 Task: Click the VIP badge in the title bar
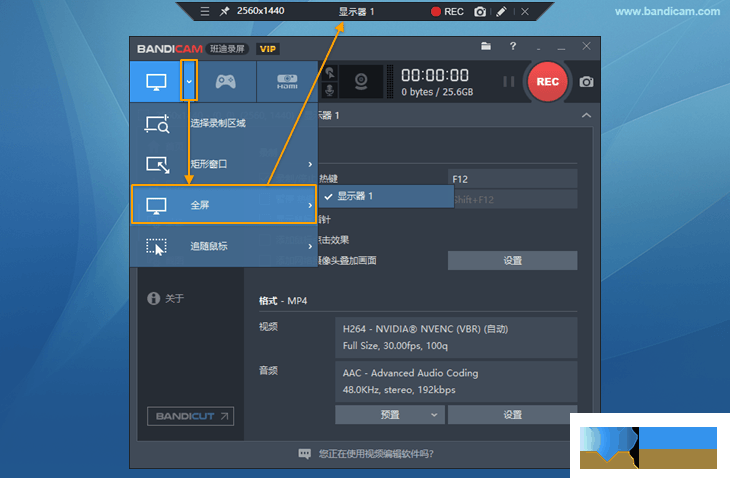[x=267, y=49]
